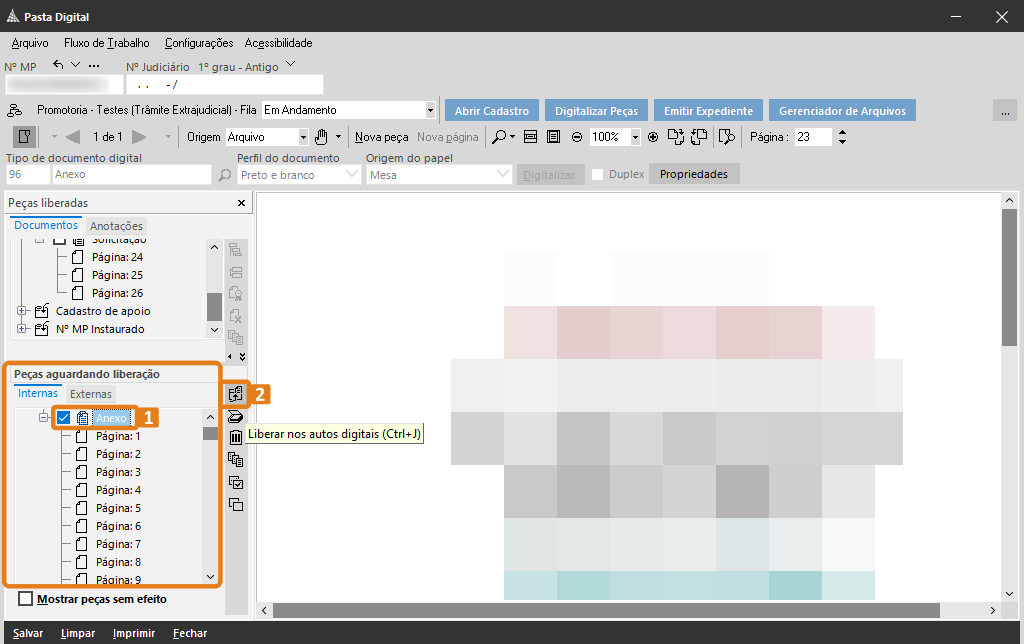
Task: Click the workflow people icon before Promotoria
Action: click(14, 110)
